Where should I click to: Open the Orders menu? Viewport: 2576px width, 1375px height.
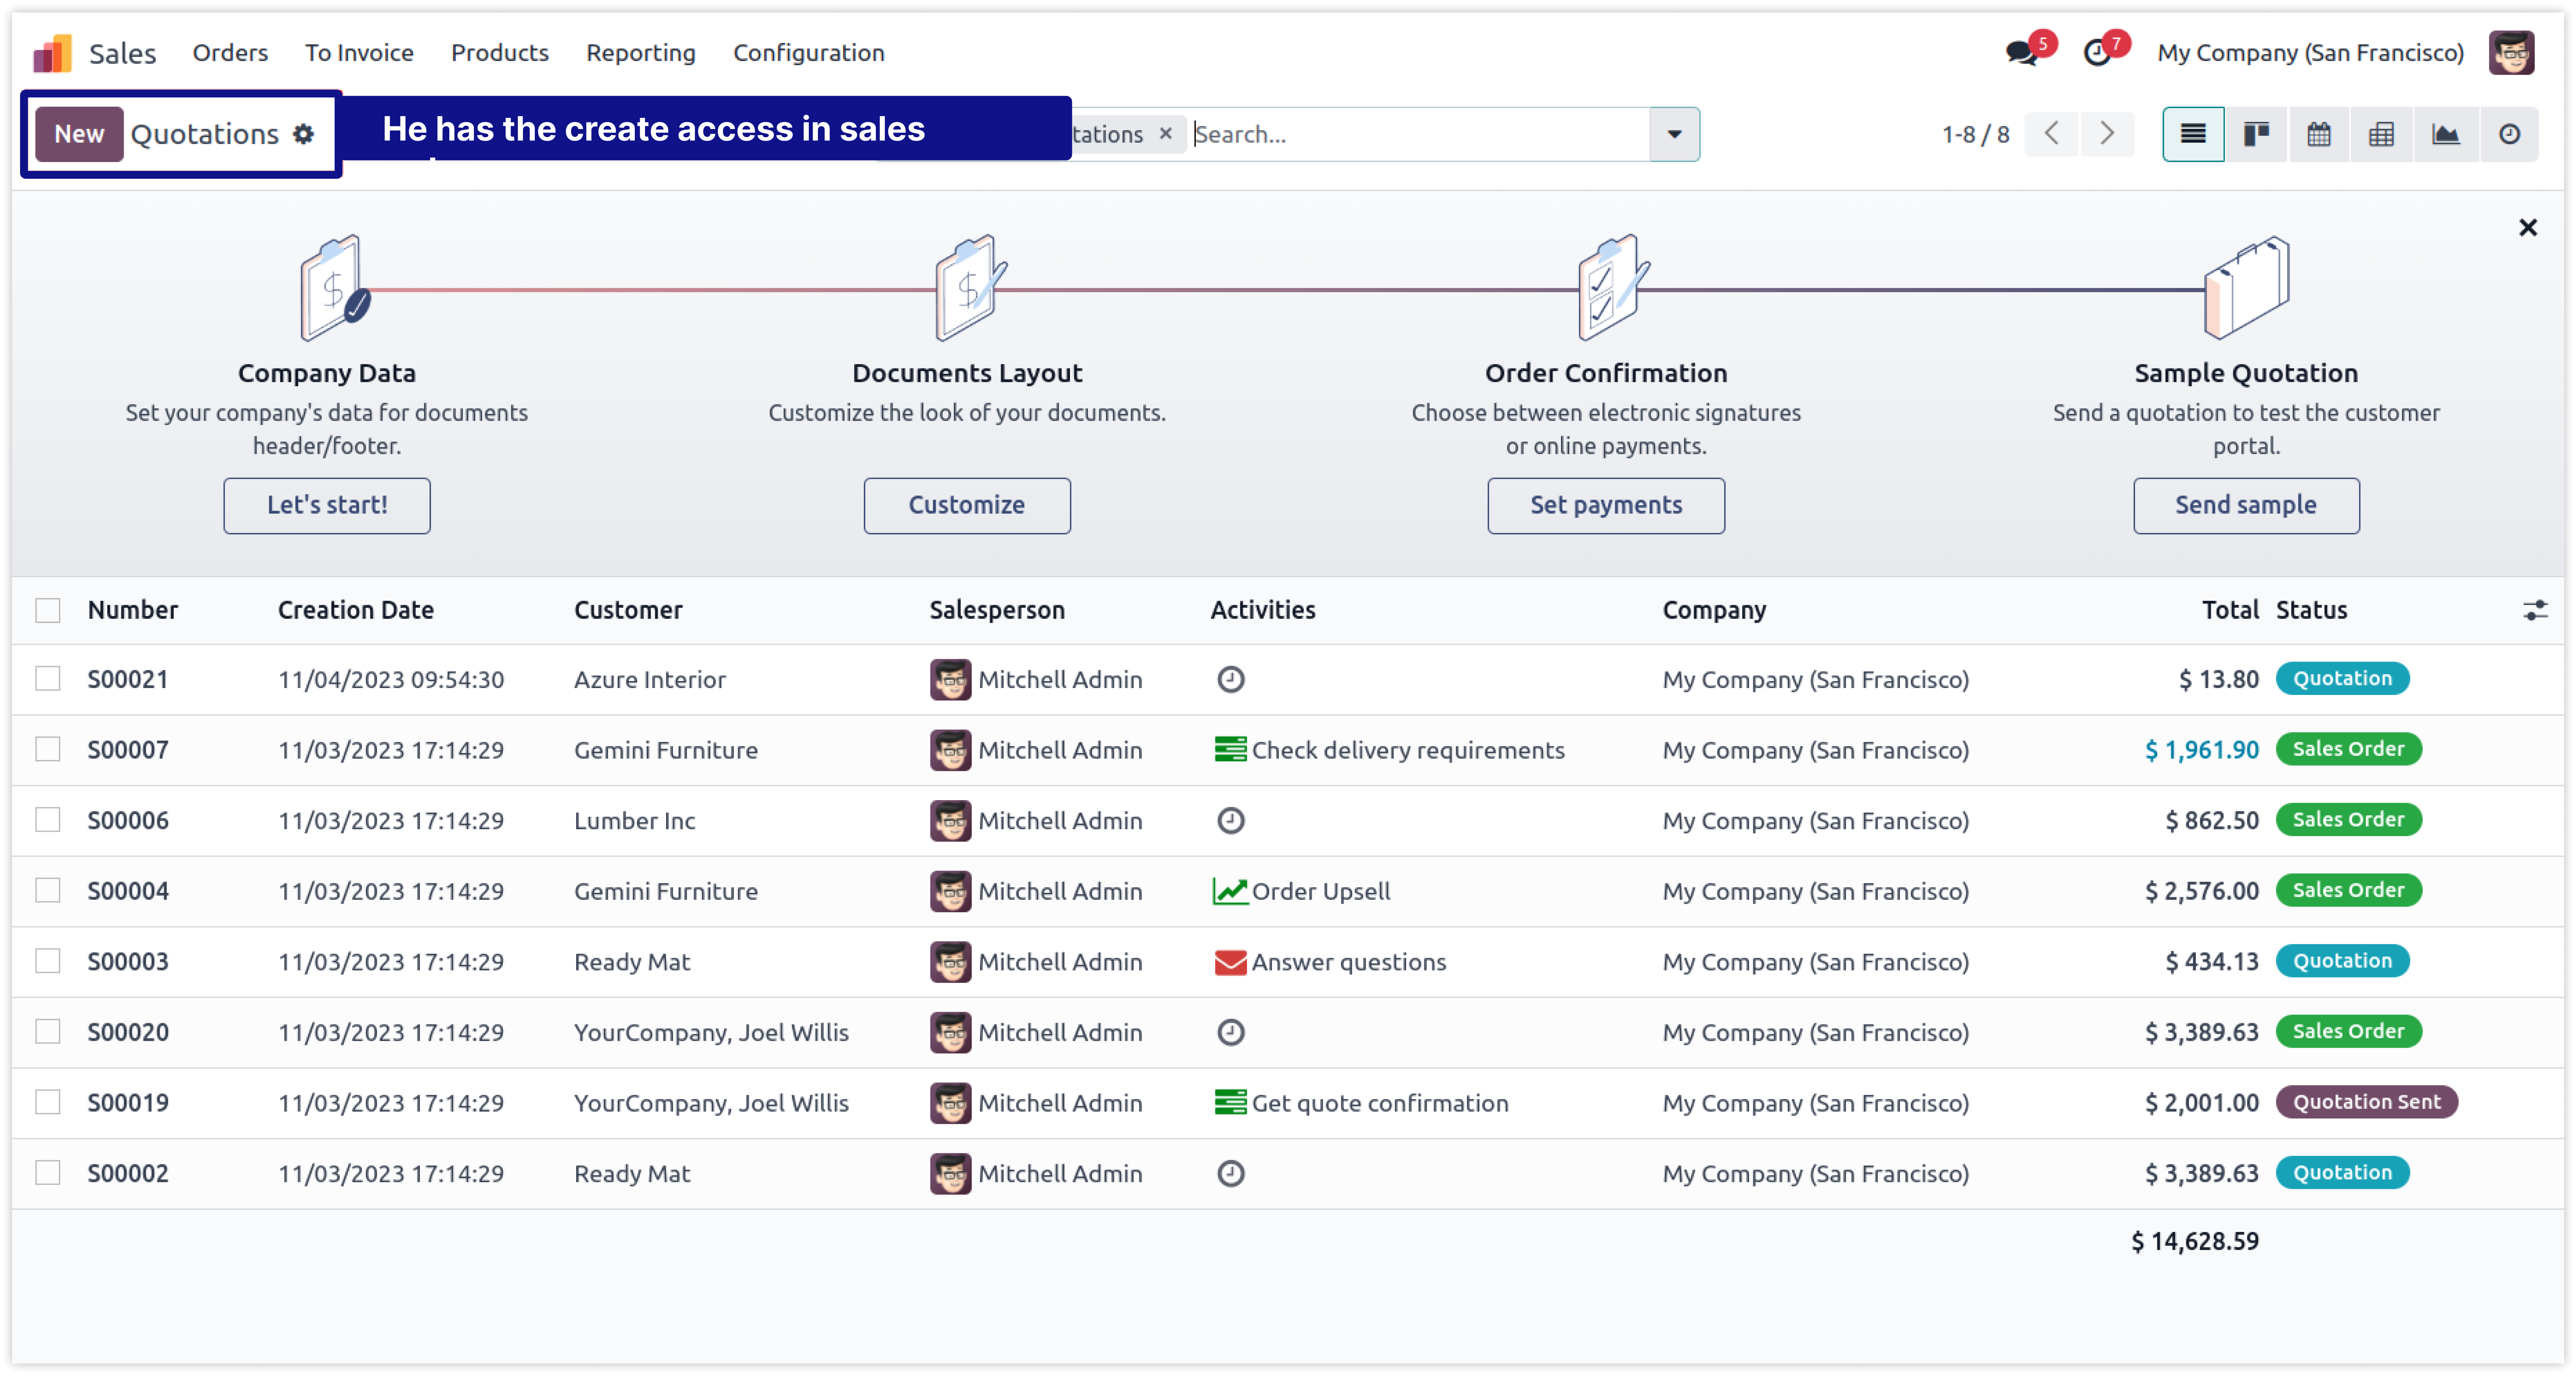pyautogui.click(x=230, y=53)
